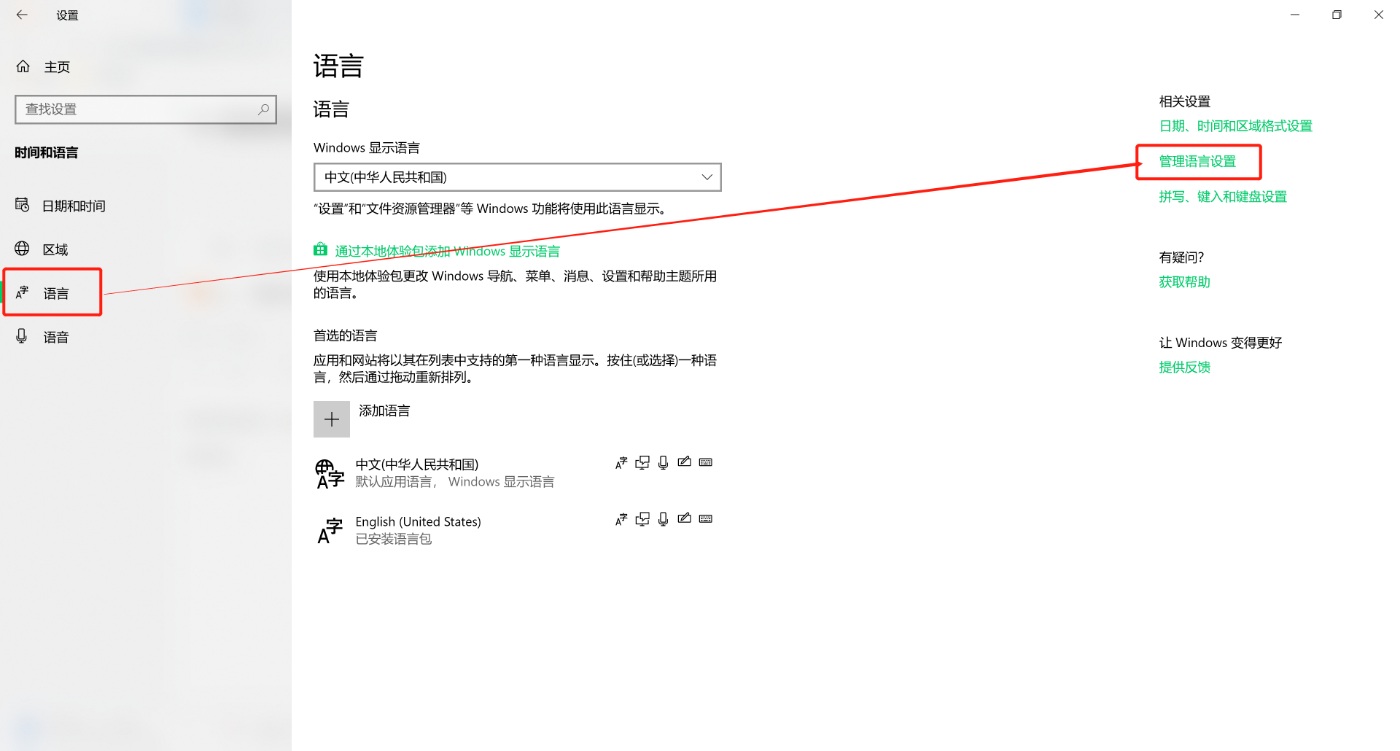Open 日期、时间和区域格式设置 link
This screenshot has width=1400, height=751.
click(x=1235, y=126)
